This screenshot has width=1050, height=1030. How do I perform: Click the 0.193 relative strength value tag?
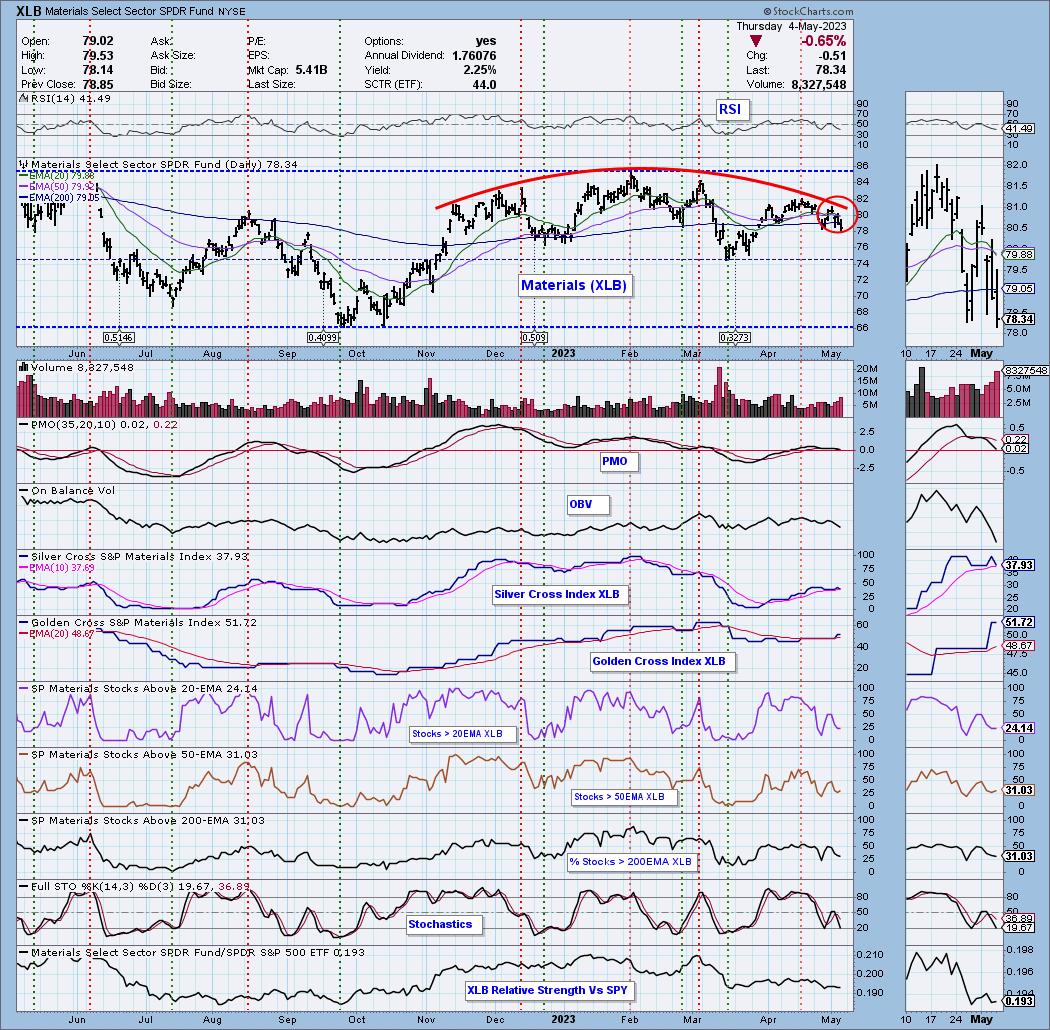tap(1020, 1001)
